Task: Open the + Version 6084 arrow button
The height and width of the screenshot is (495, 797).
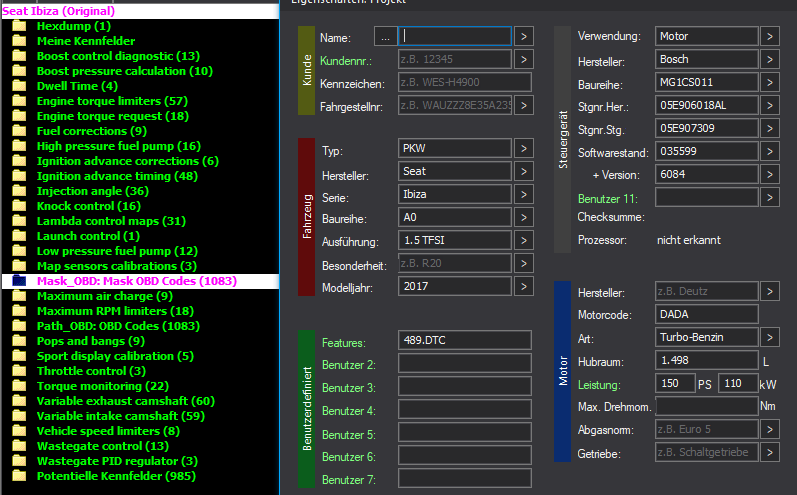Action: (x=770, y=174)
